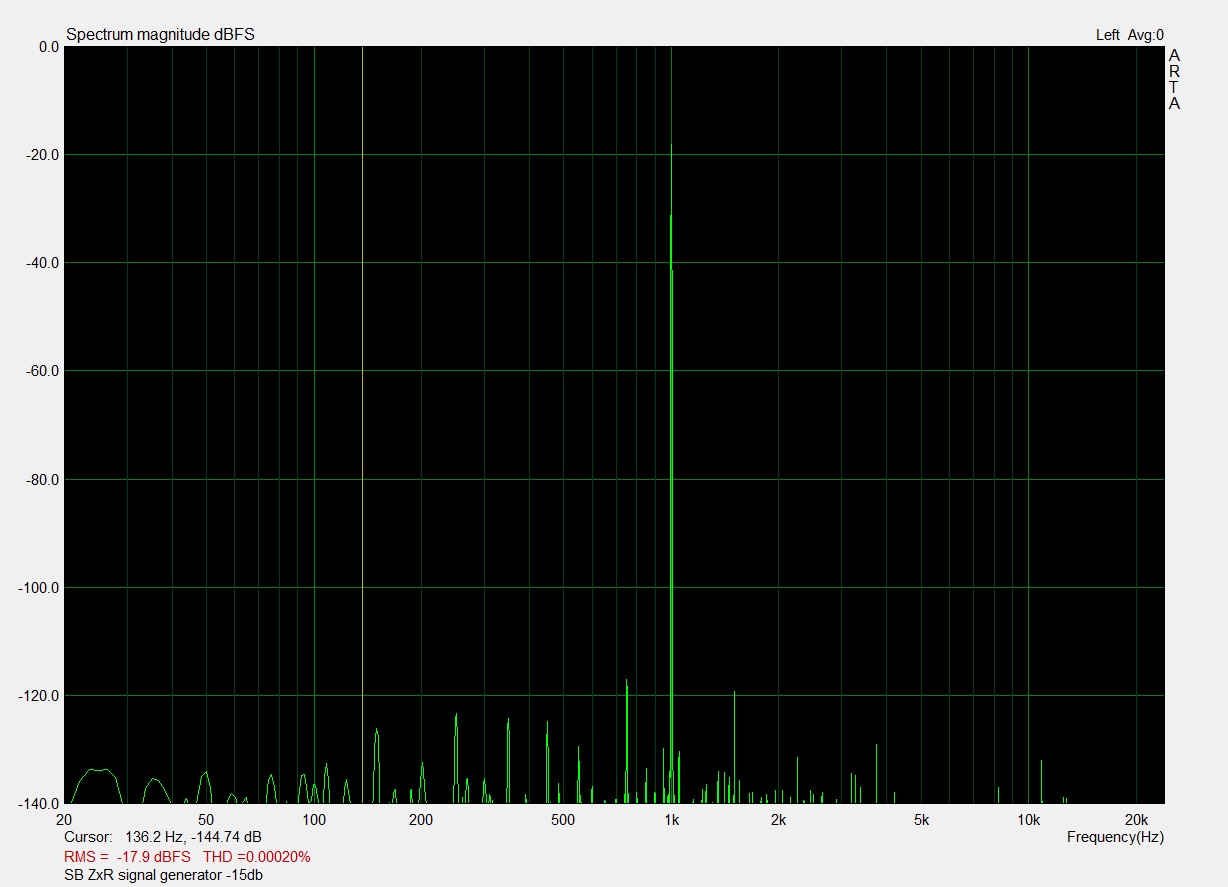
Task: Click the 100 Hz x-axis label
Action: point(314,820)
